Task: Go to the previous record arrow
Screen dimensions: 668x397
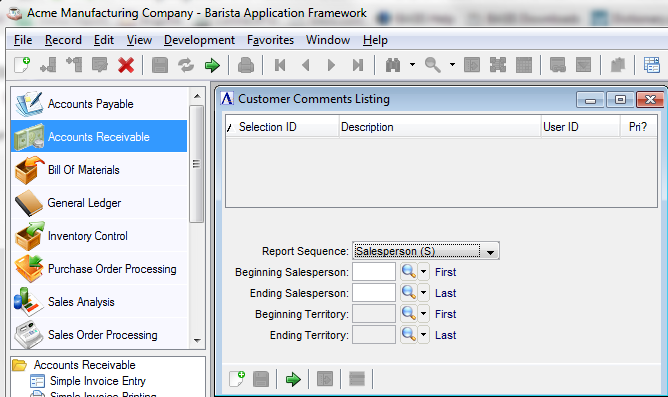Action: (305, 65)
